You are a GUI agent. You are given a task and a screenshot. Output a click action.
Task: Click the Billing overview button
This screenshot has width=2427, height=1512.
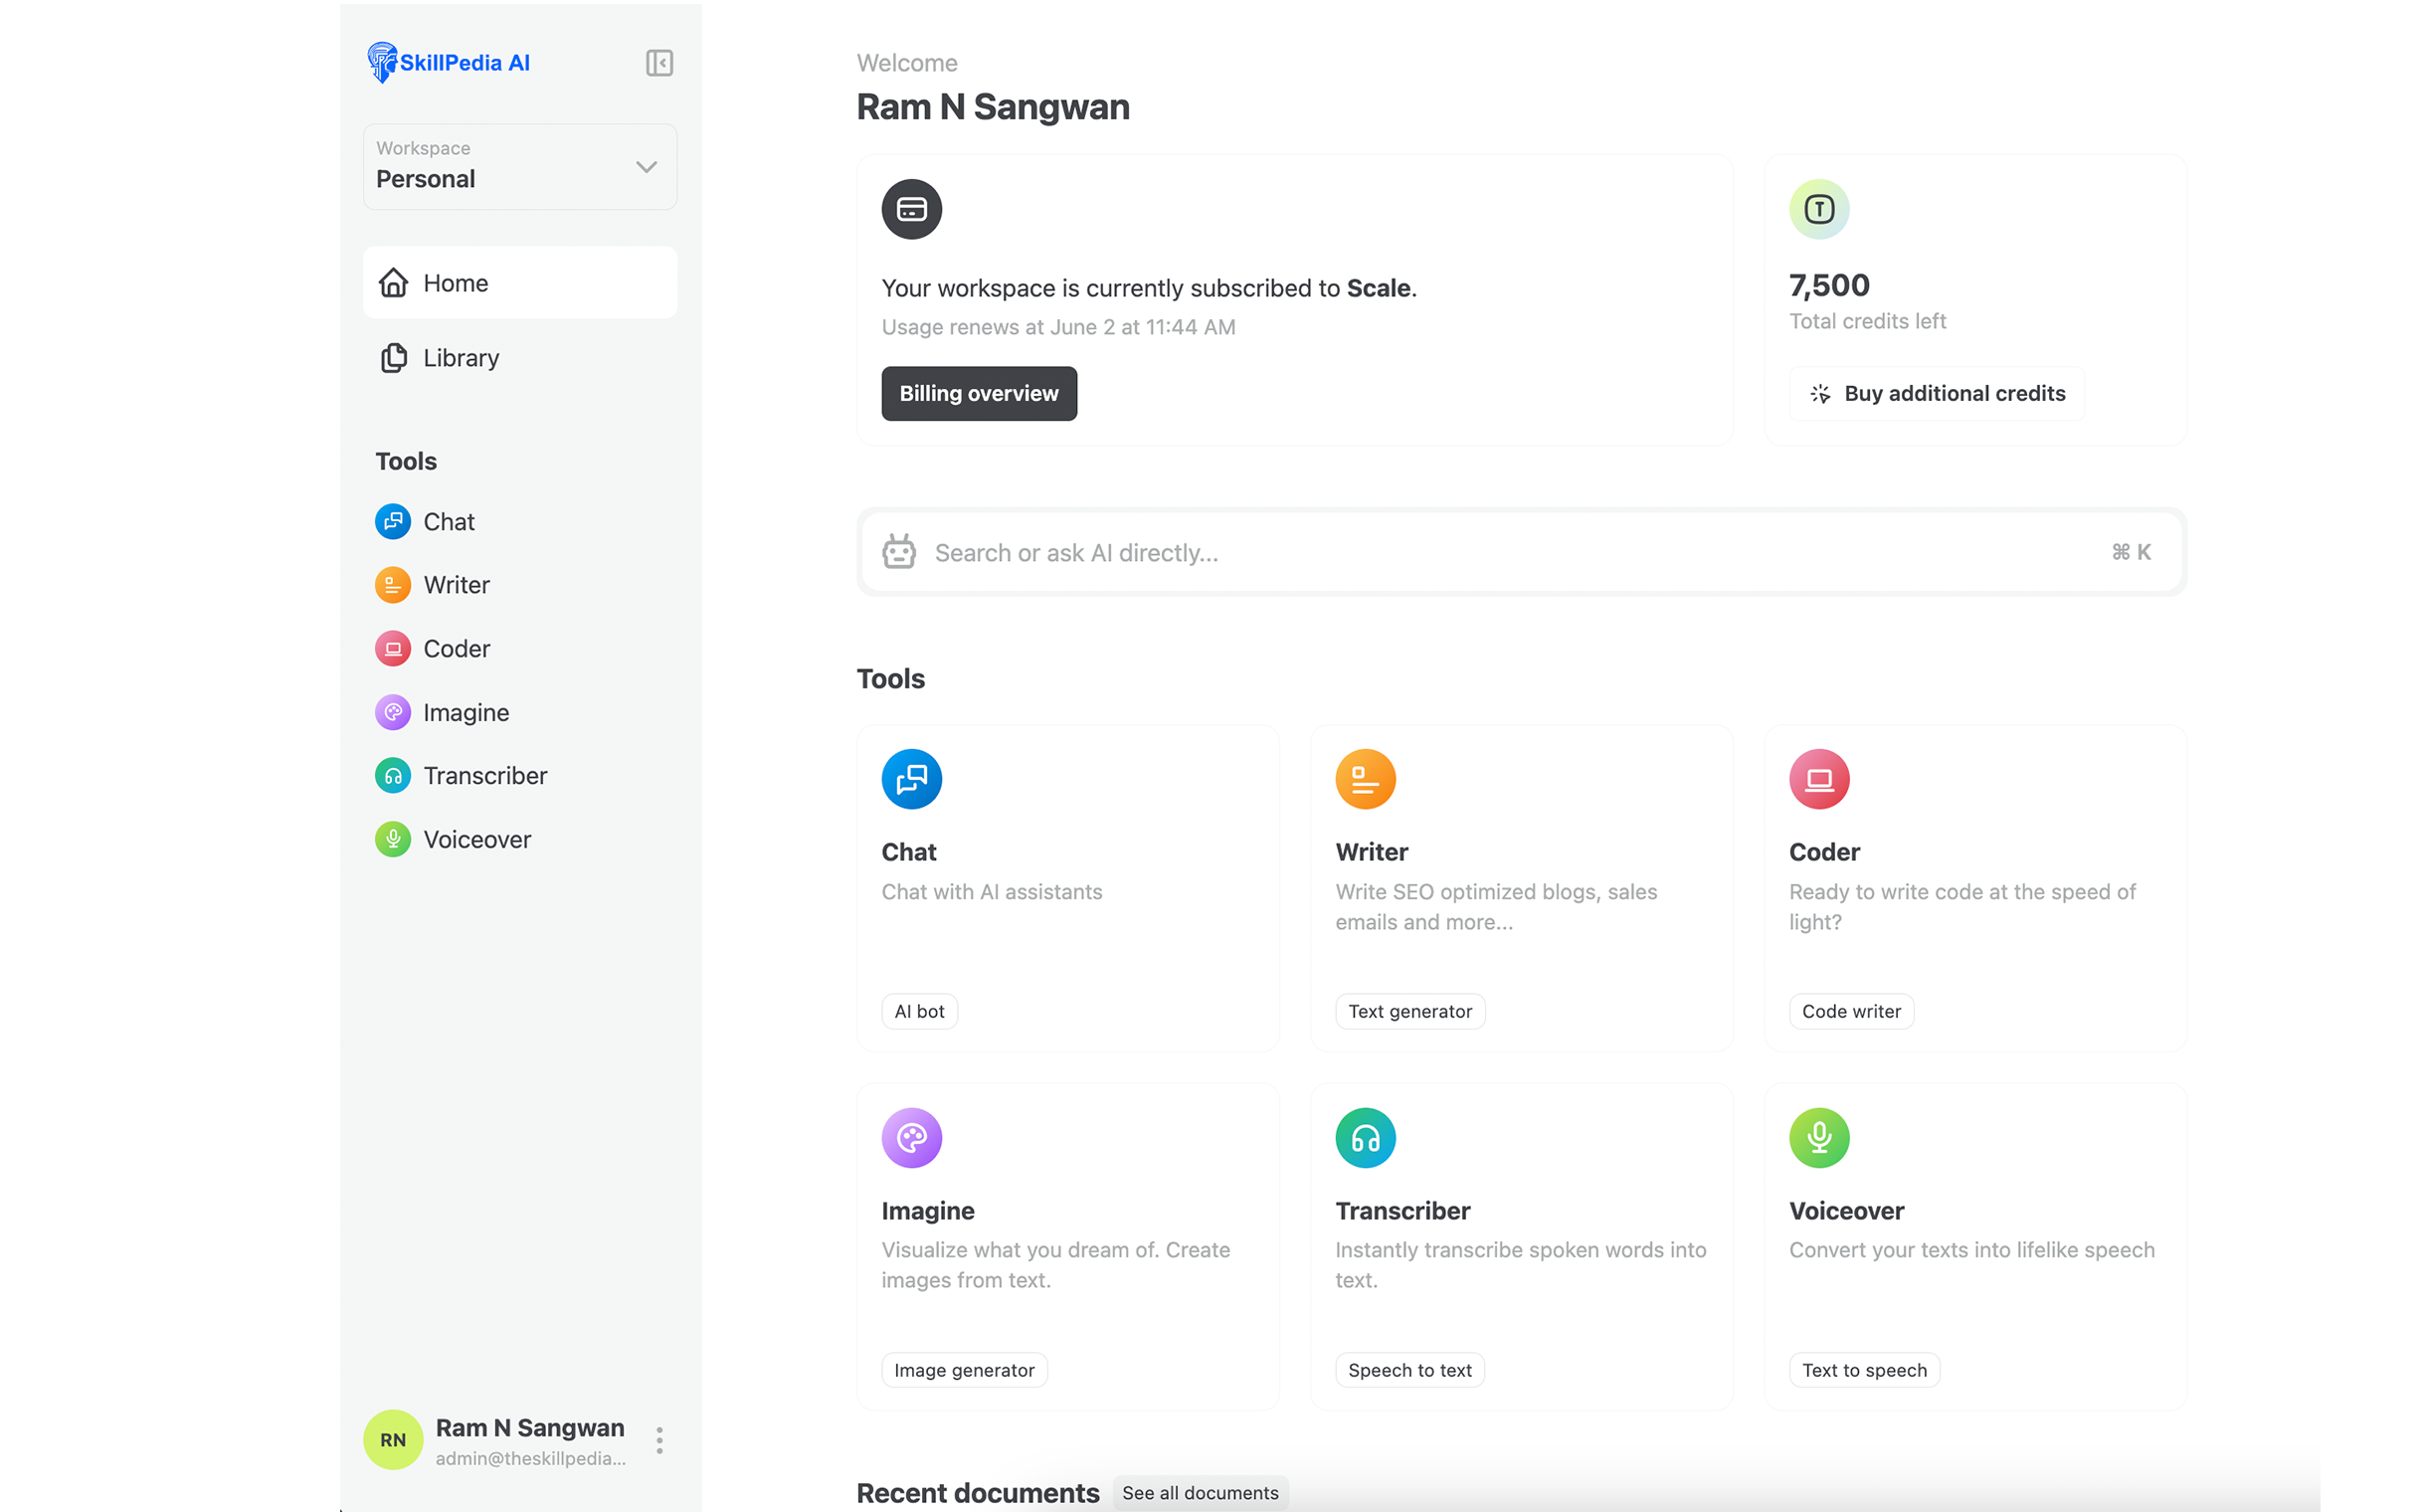[979, 392]
